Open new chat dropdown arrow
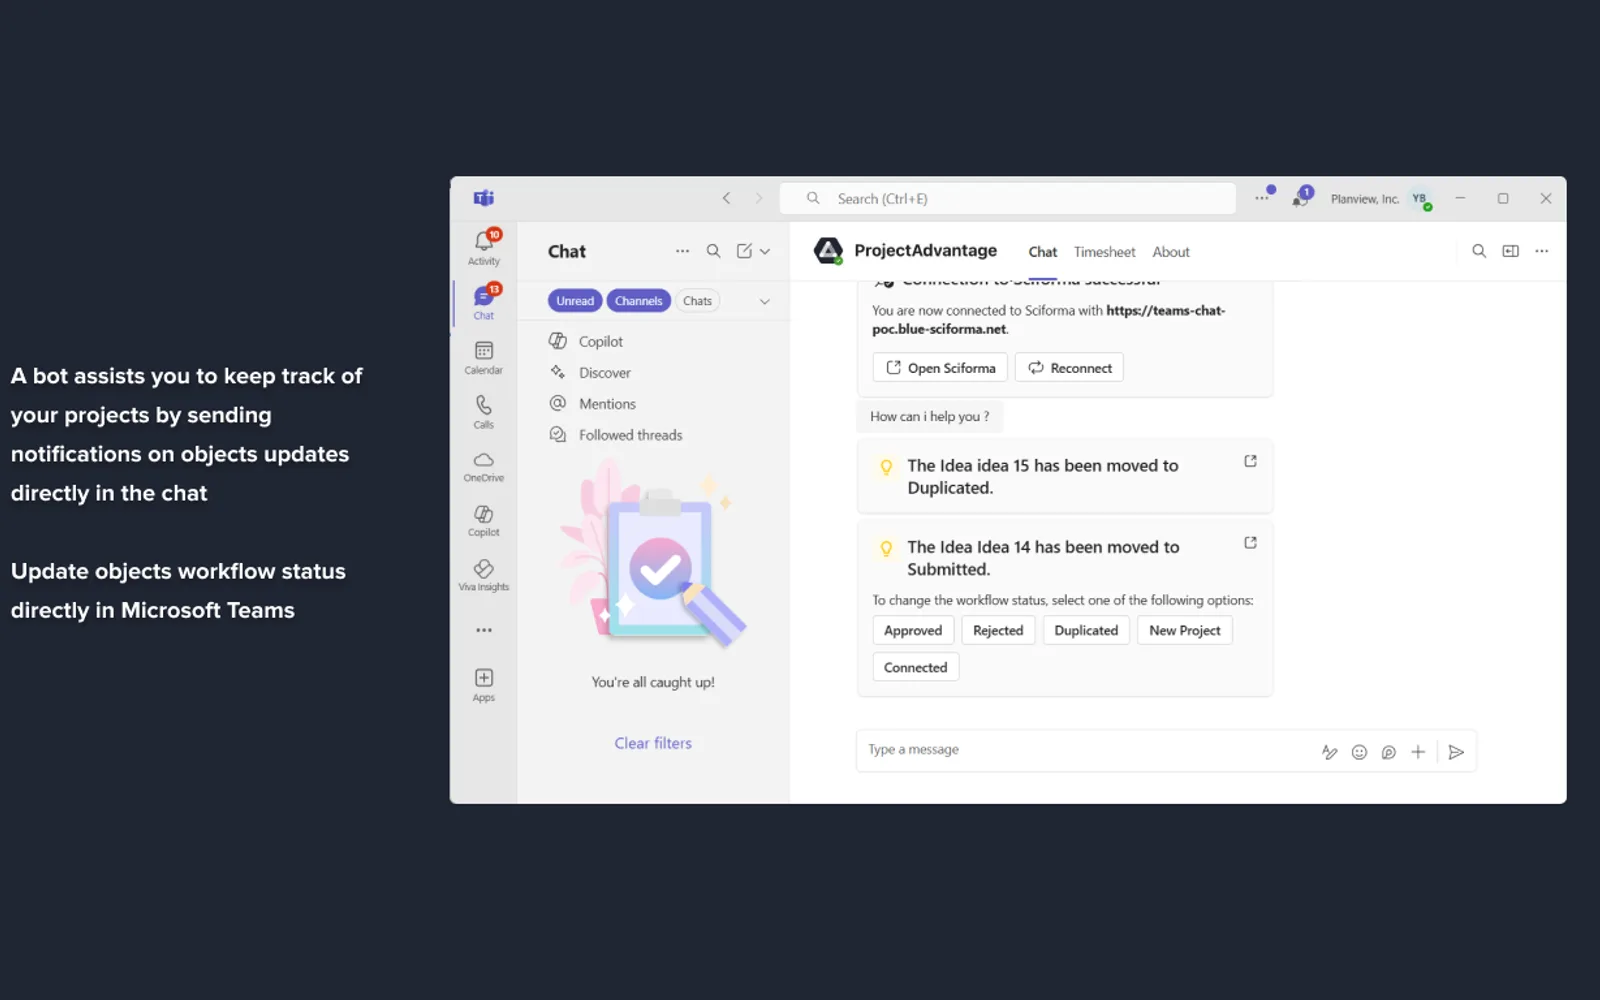The height and width of the screenshot is (1000, 1600). pos(765,251)
